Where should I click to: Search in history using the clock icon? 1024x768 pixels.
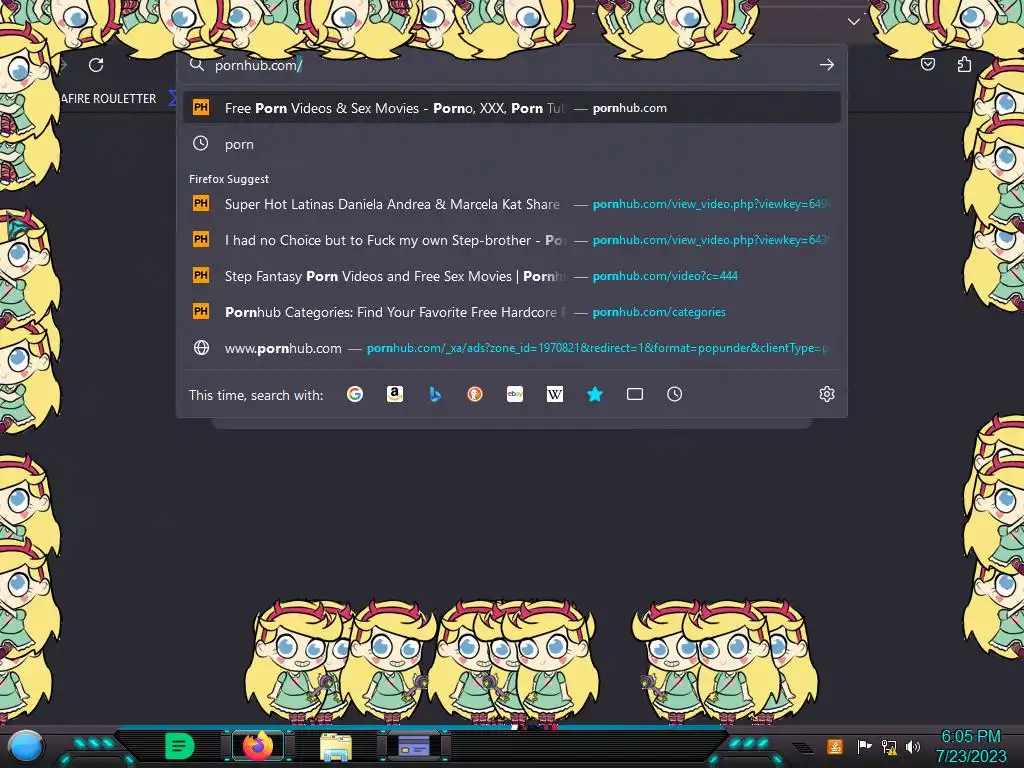click(x=675, y=394)
